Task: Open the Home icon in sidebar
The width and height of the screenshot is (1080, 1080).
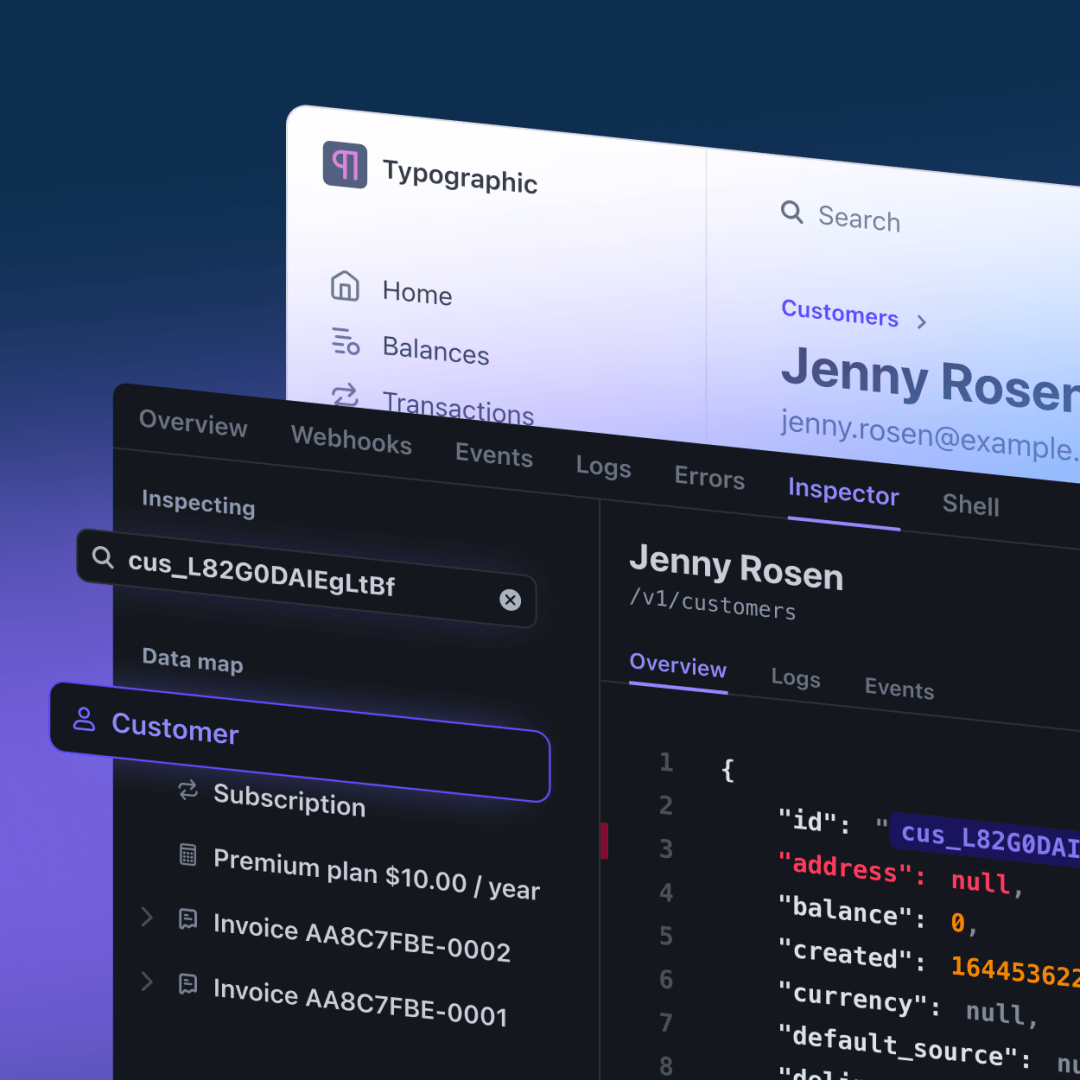Action: 344,285
